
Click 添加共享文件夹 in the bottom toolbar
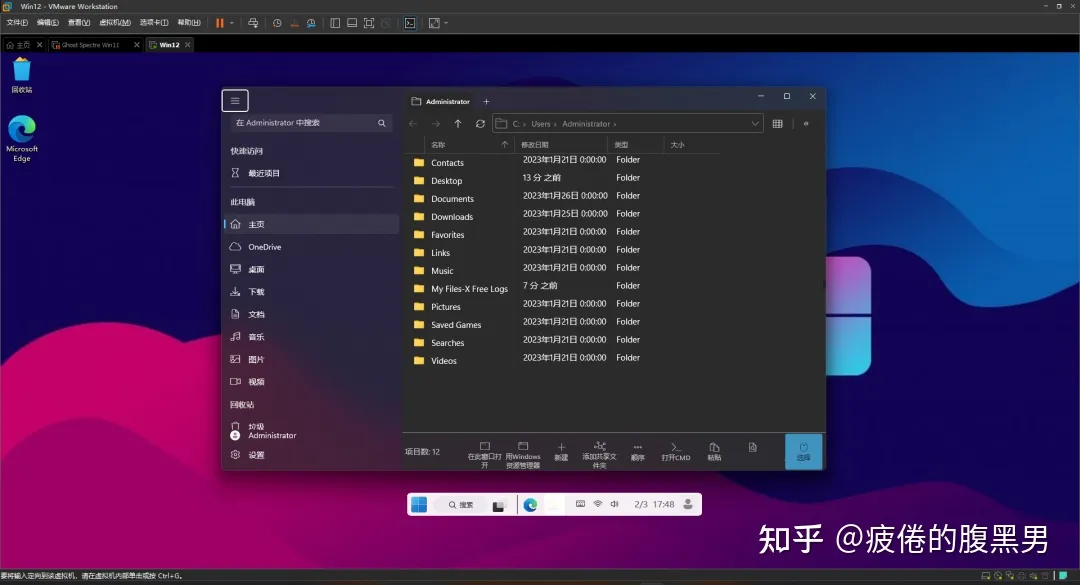599,455
